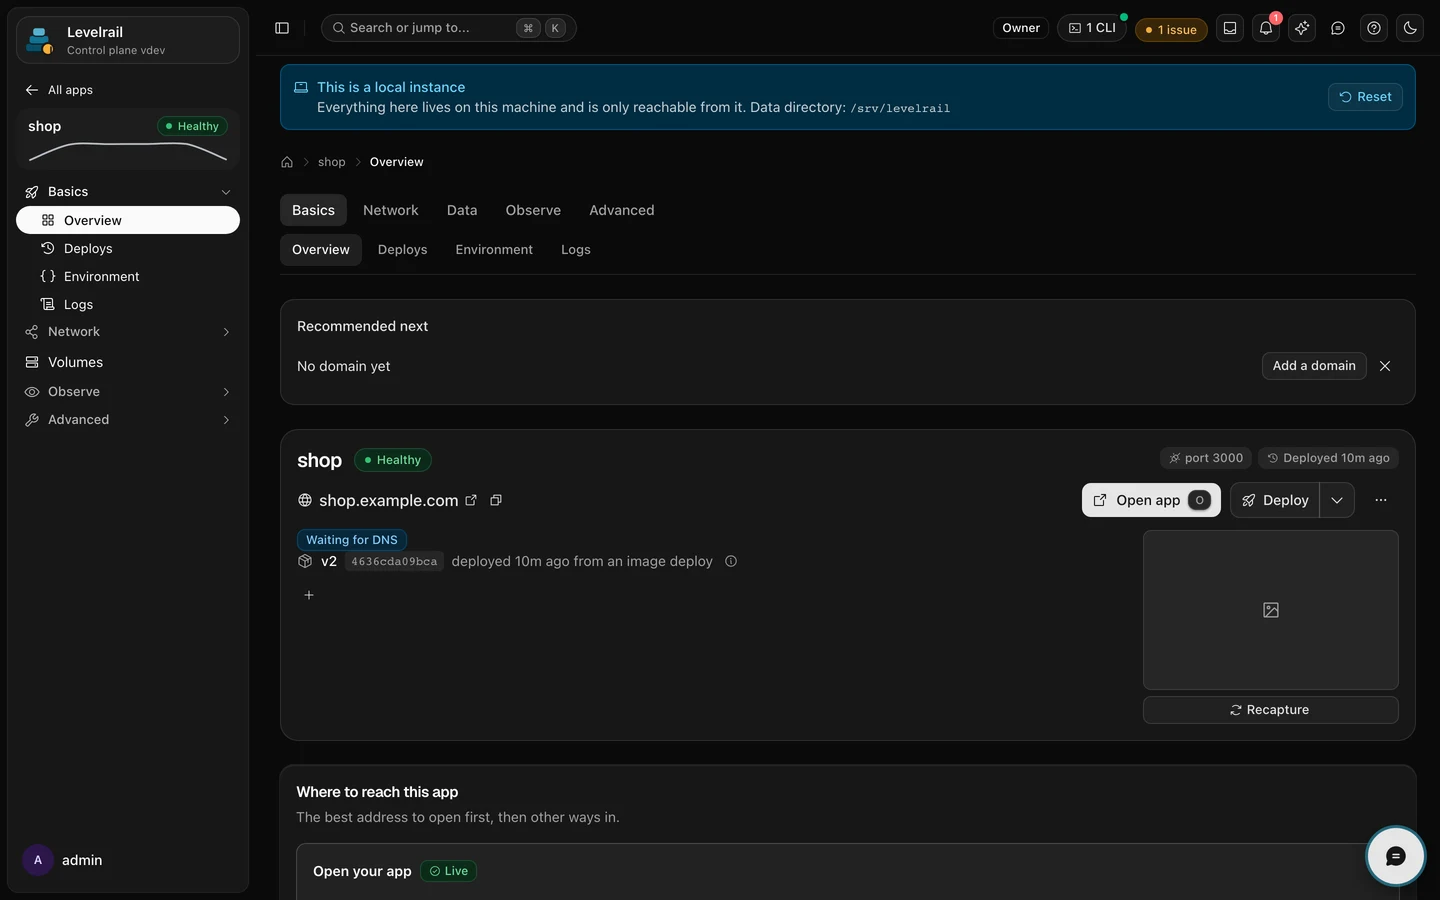
Task: Click the app screenshot placeholder thumbnail
Action: click(1270, 610)
